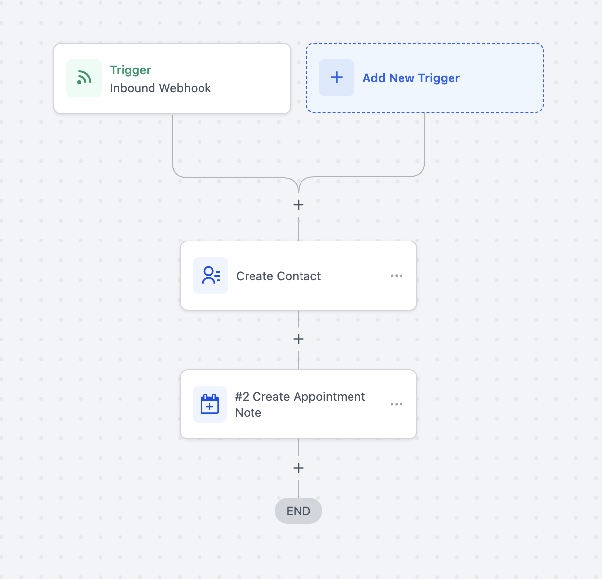Open the Create Appointment Note three-dot menu
602x579 pixels.
tap(396, 404)
